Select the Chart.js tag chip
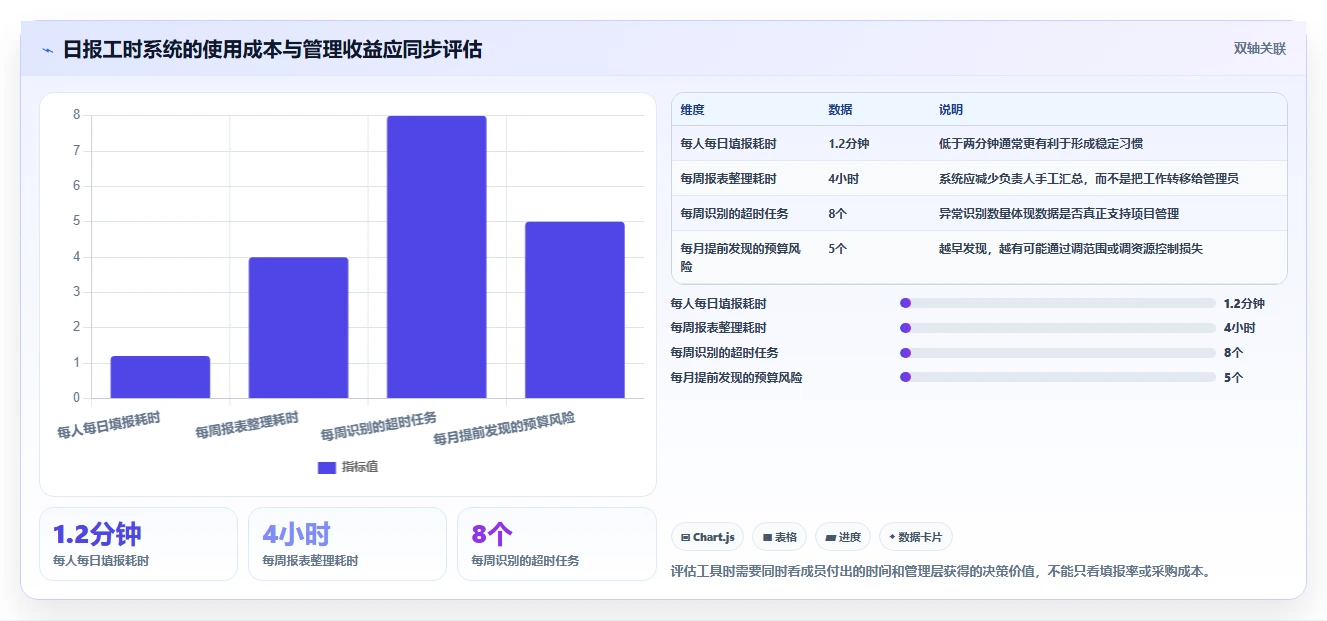This screenshot has height=621, width=1327. (x=707, y=537)
